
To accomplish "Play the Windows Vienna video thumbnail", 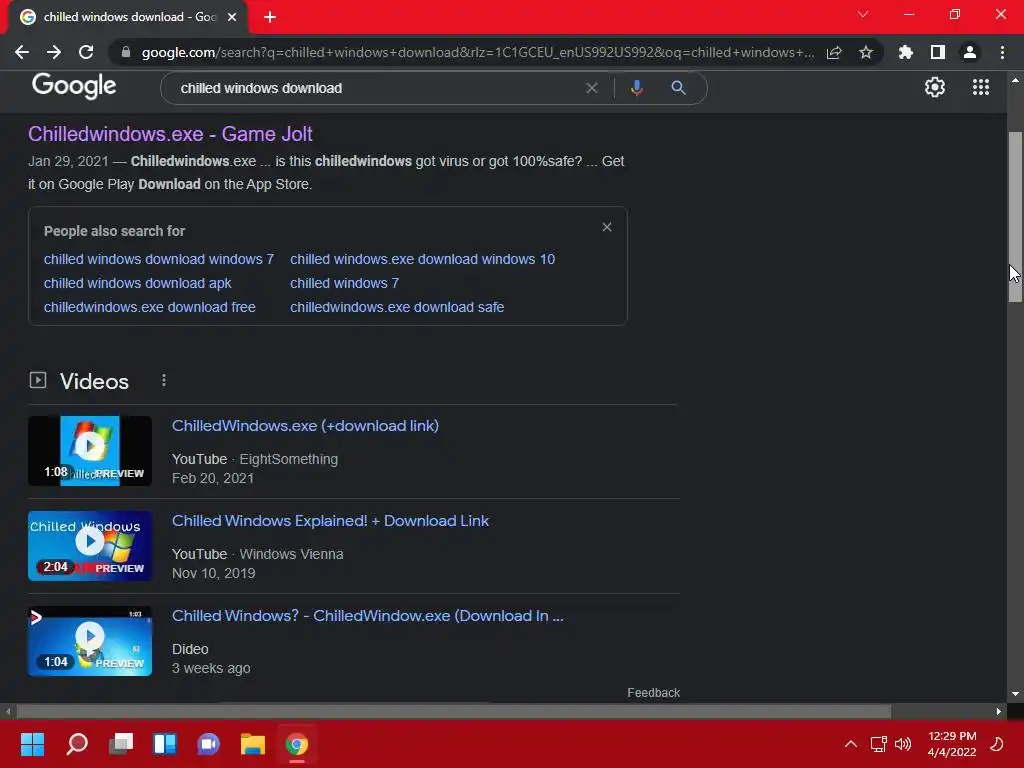I will 90,546.
